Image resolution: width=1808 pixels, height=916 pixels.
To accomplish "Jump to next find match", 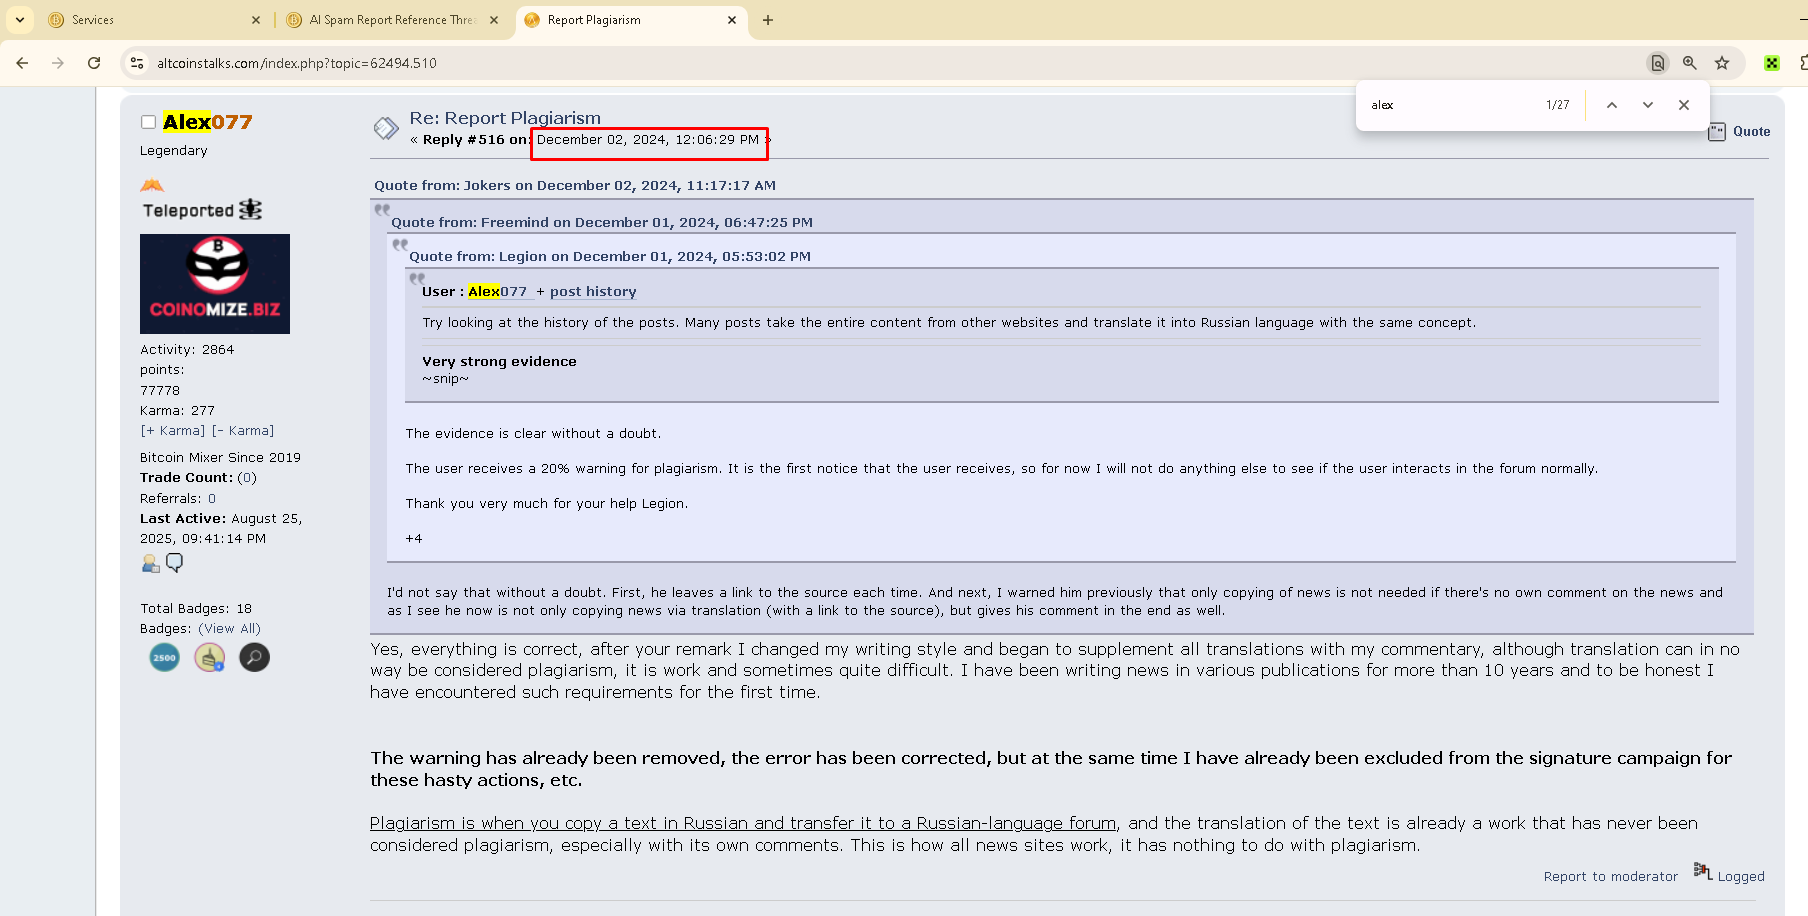I will point(1648,105).
